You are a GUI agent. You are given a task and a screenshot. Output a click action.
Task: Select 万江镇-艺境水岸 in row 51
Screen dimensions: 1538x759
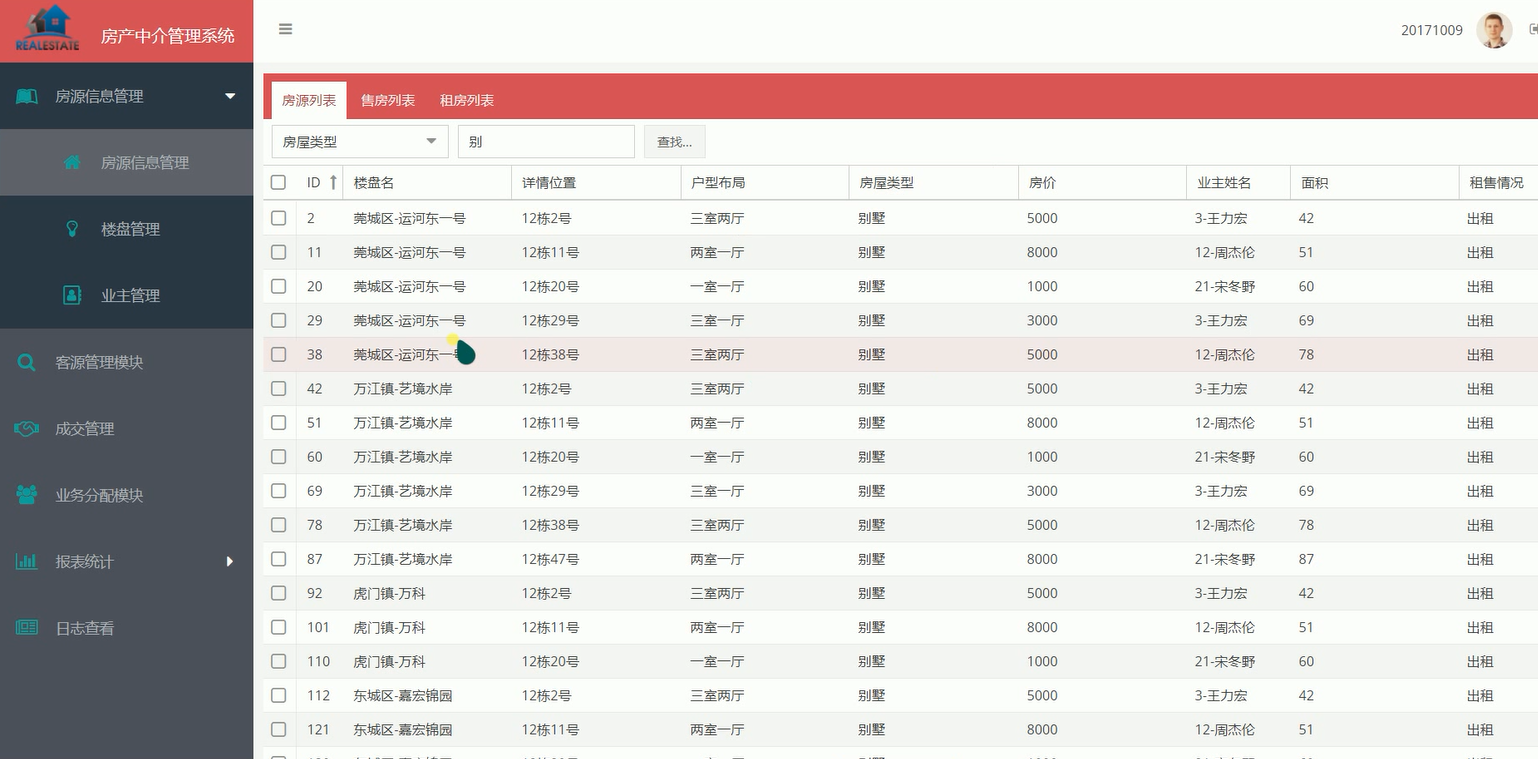point(403,423)
